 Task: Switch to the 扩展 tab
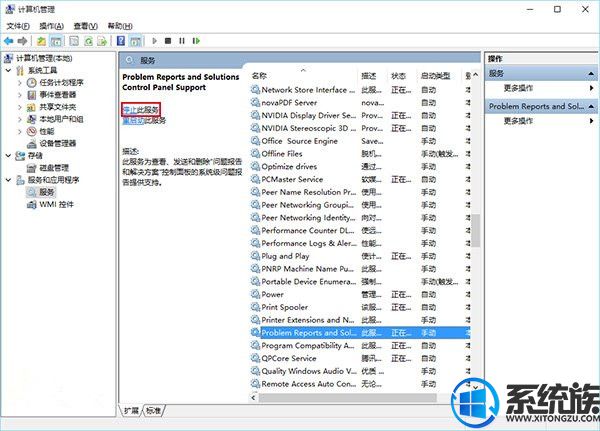pyautogui.click(x=131, y=411)
